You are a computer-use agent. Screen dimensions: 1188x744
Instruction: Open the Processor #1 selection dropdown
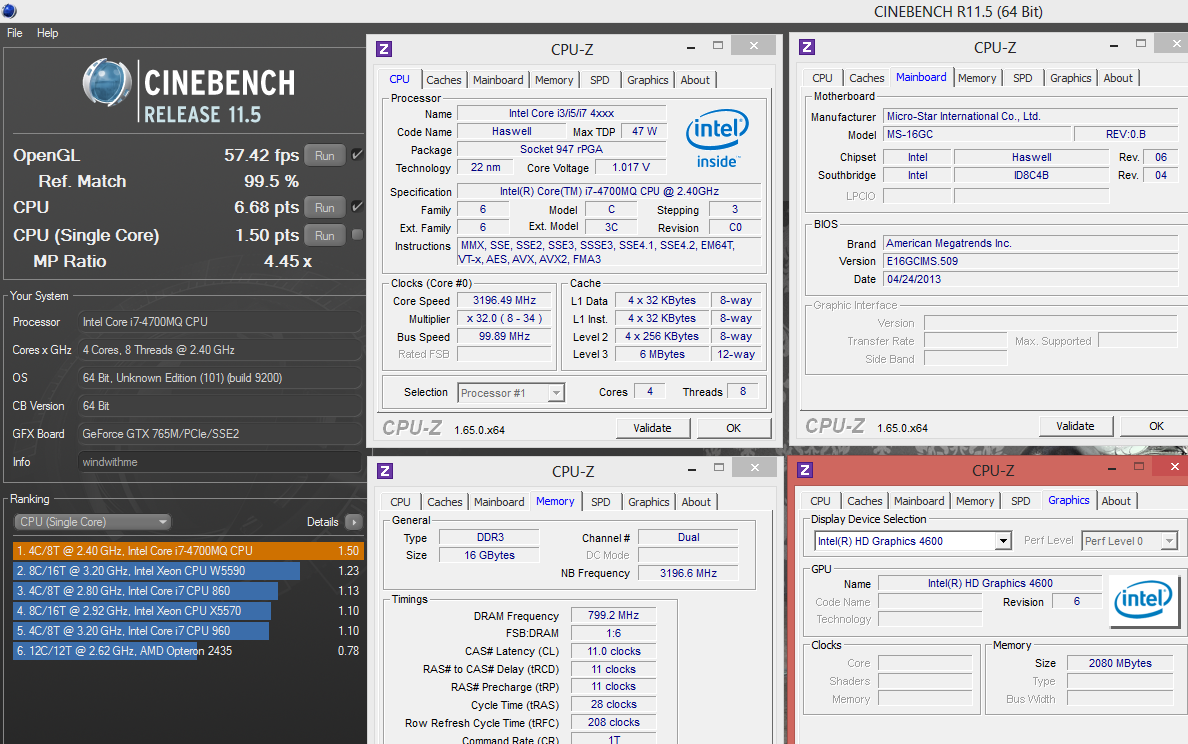[511, 392]
